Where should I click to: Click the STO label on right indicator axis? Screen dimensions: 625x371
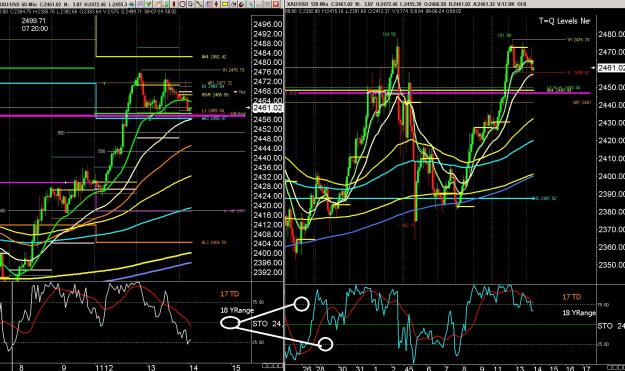coord(605,326)
